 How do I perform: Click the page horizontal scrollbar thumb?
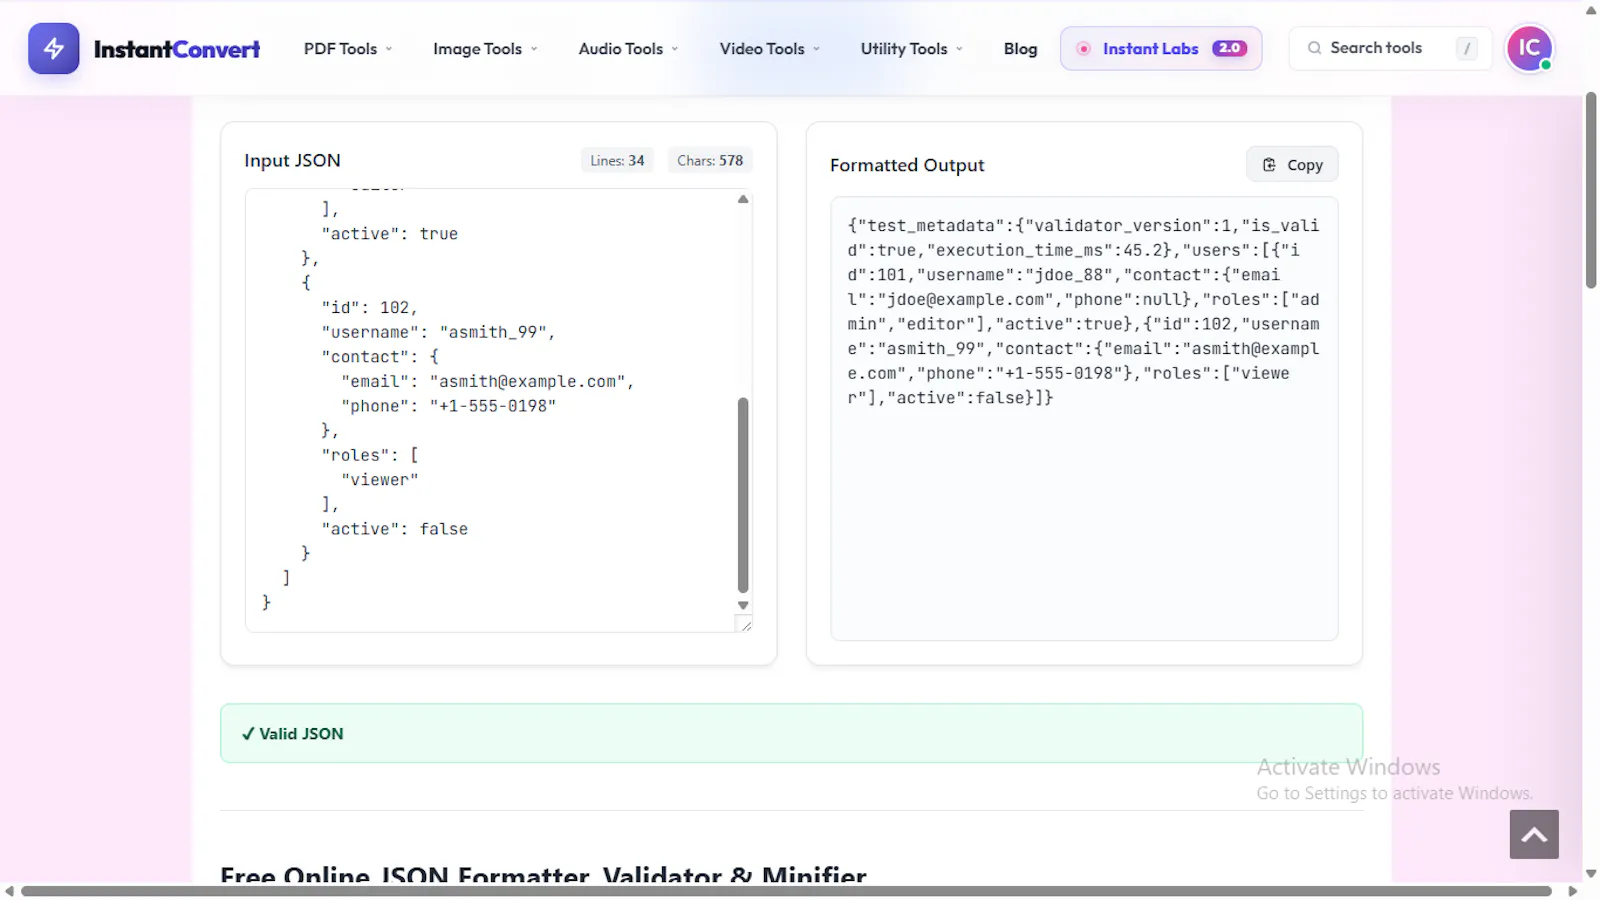point(786,891)
